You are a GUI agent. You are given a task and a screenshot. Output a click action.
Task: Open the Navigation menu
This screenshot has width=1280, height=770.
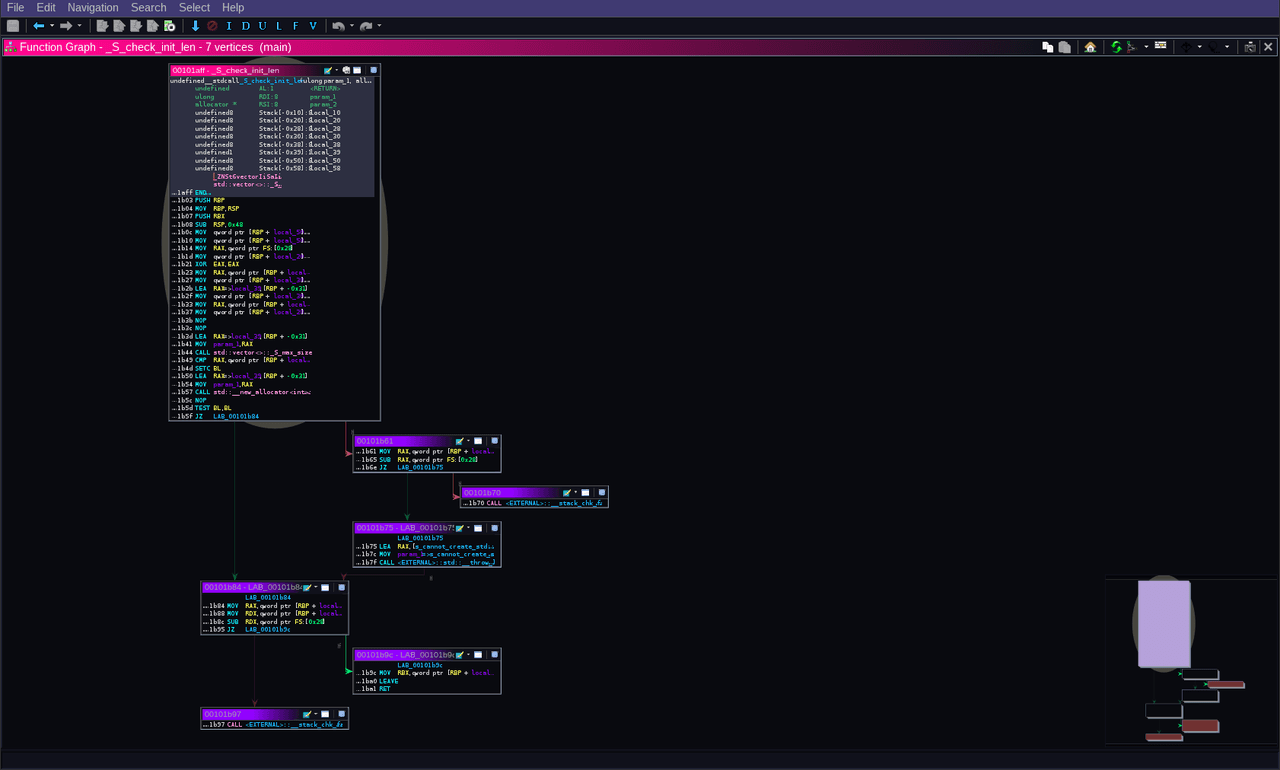pos(93,7)
